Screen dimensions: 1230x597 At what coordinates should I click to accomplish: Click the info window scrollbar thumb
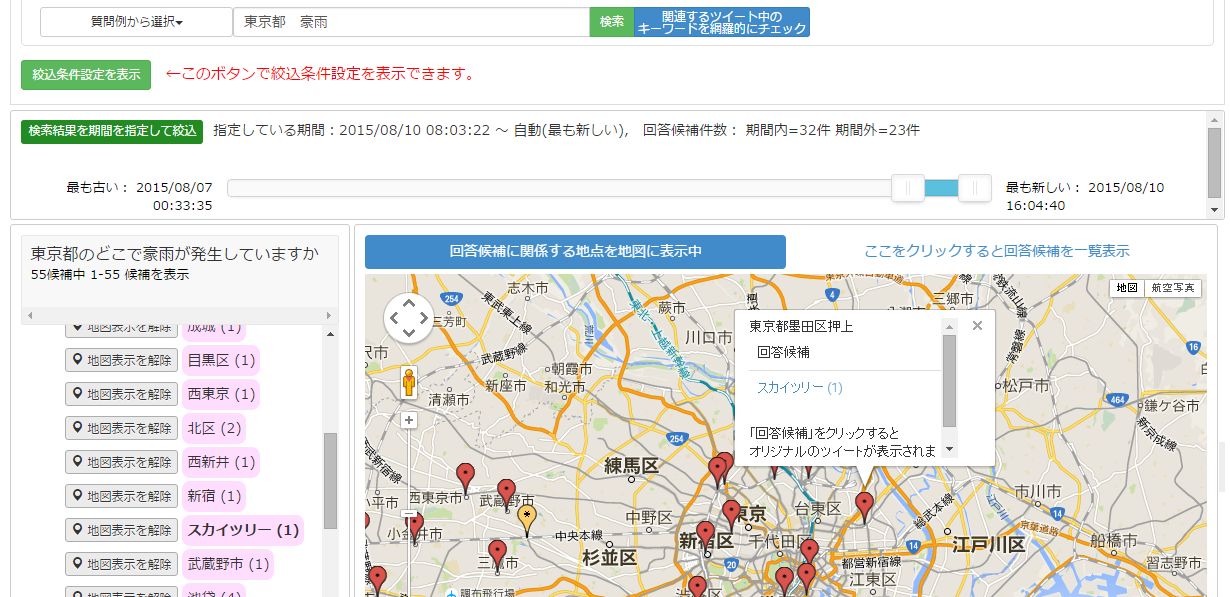click(949, 381)
